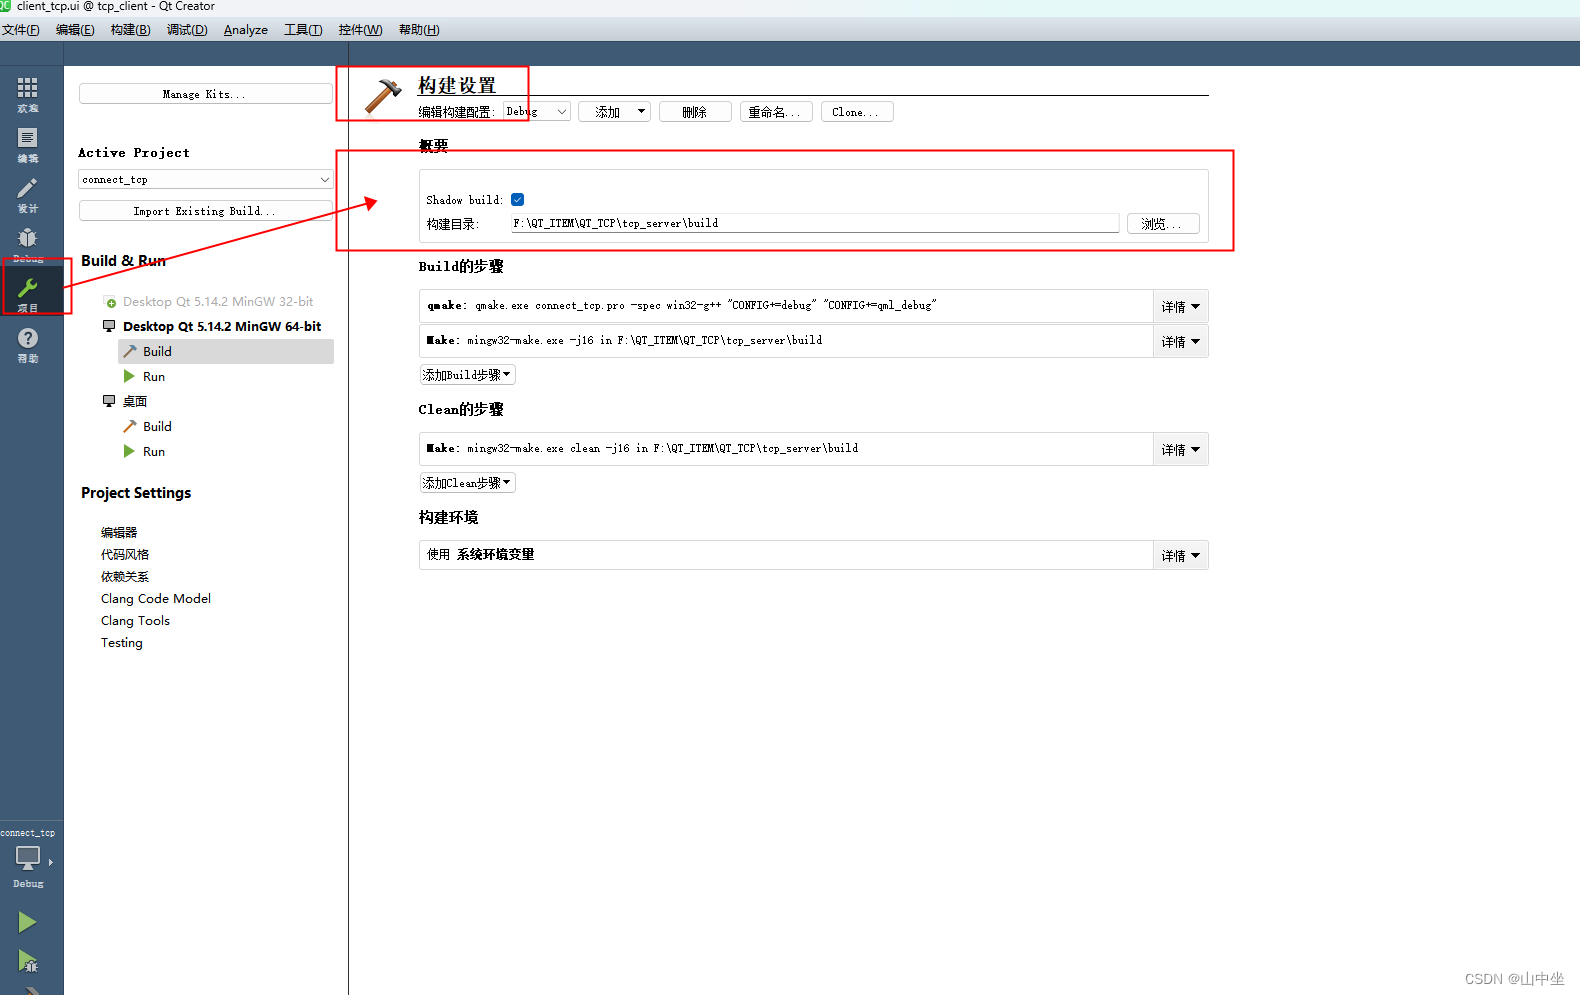Viewport: 1580px width, 995px height.
Task: Open the Analyze menu
Action: click(x=246, y=30)
